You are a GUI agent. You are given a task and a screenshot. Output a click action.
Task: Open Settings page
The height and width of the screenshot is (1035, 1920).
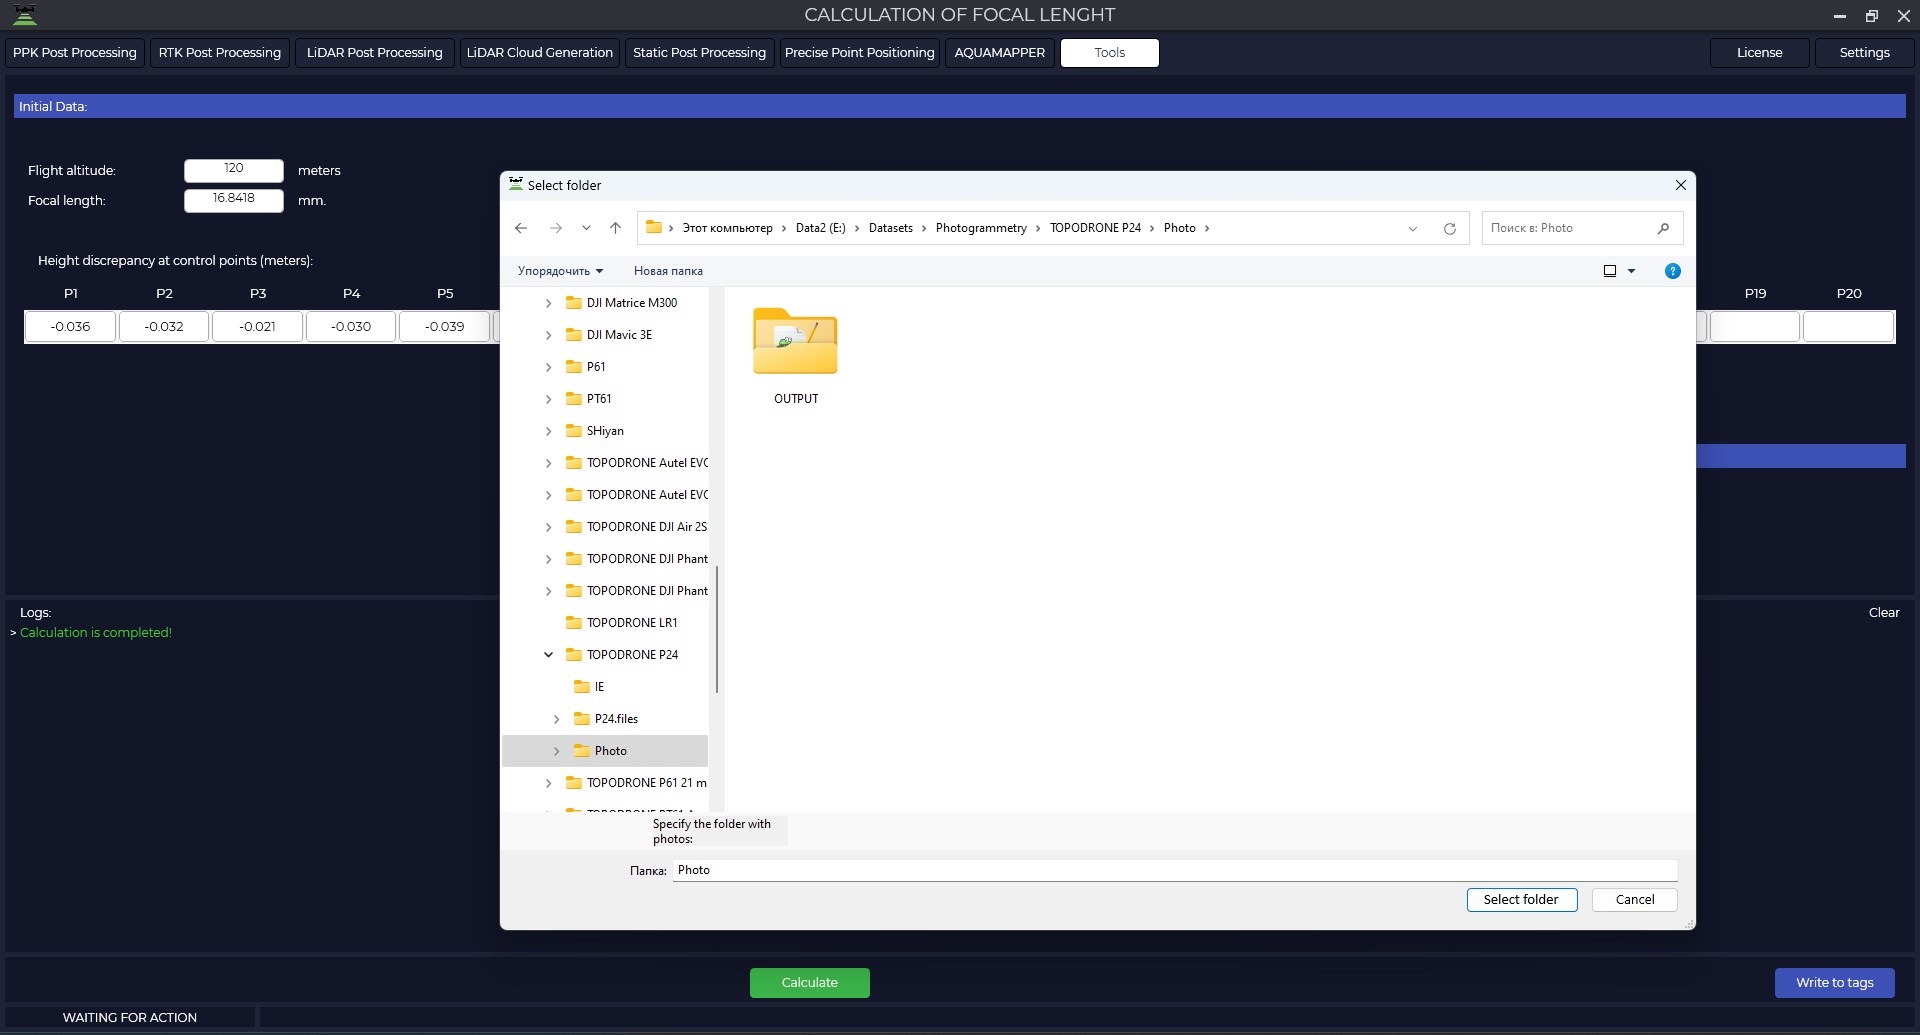[x=1864, y=53]
